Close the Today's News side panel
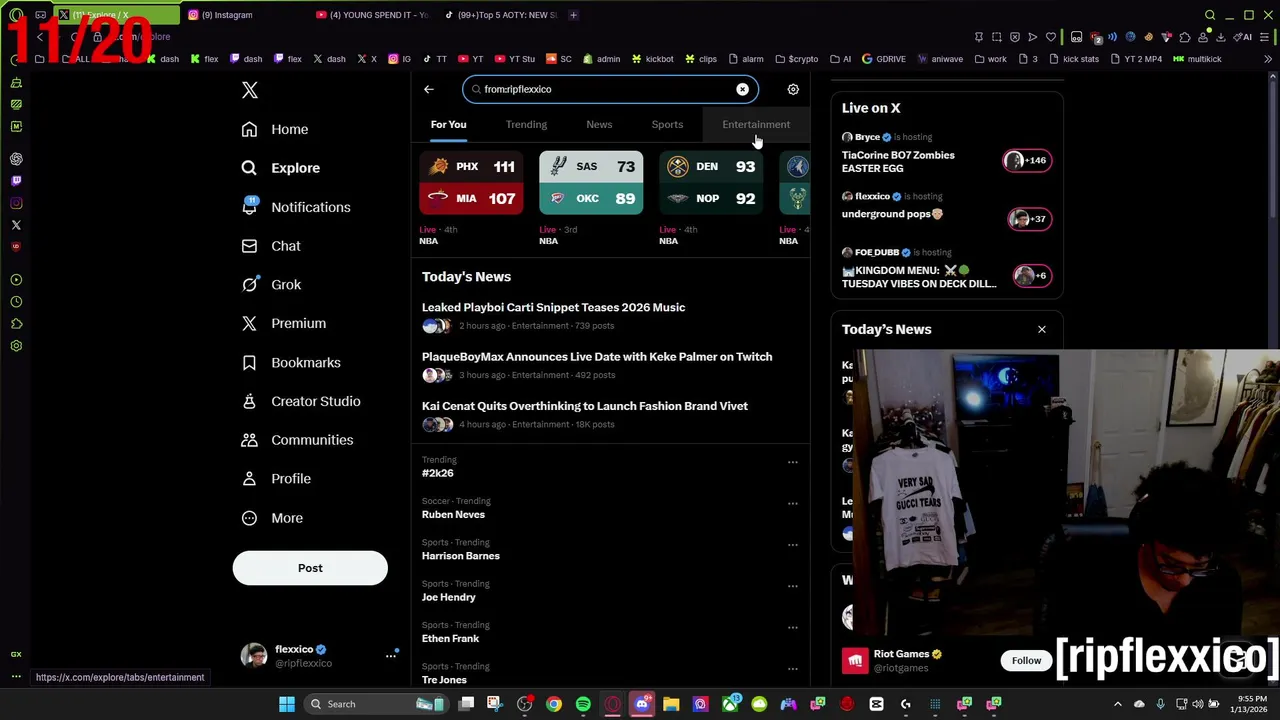 click(1041, 329)
